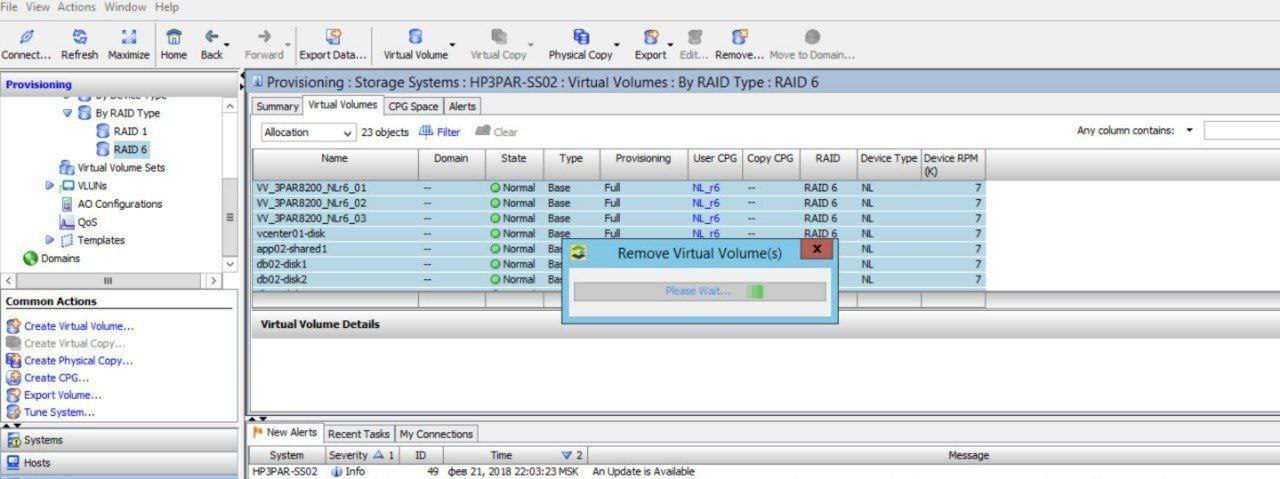
Task: Click the Export Data toolbar icon
Action: tap(333, 38)
